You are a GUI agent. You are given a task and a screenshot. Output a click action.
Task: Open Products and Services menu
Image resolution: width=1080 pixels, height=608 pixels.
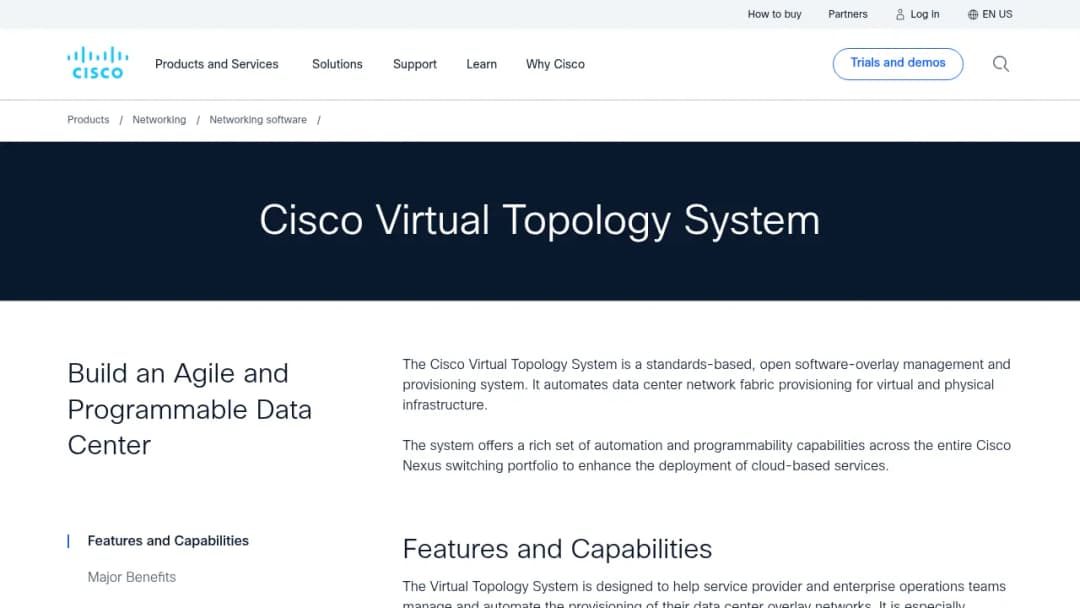coord(216,64)
